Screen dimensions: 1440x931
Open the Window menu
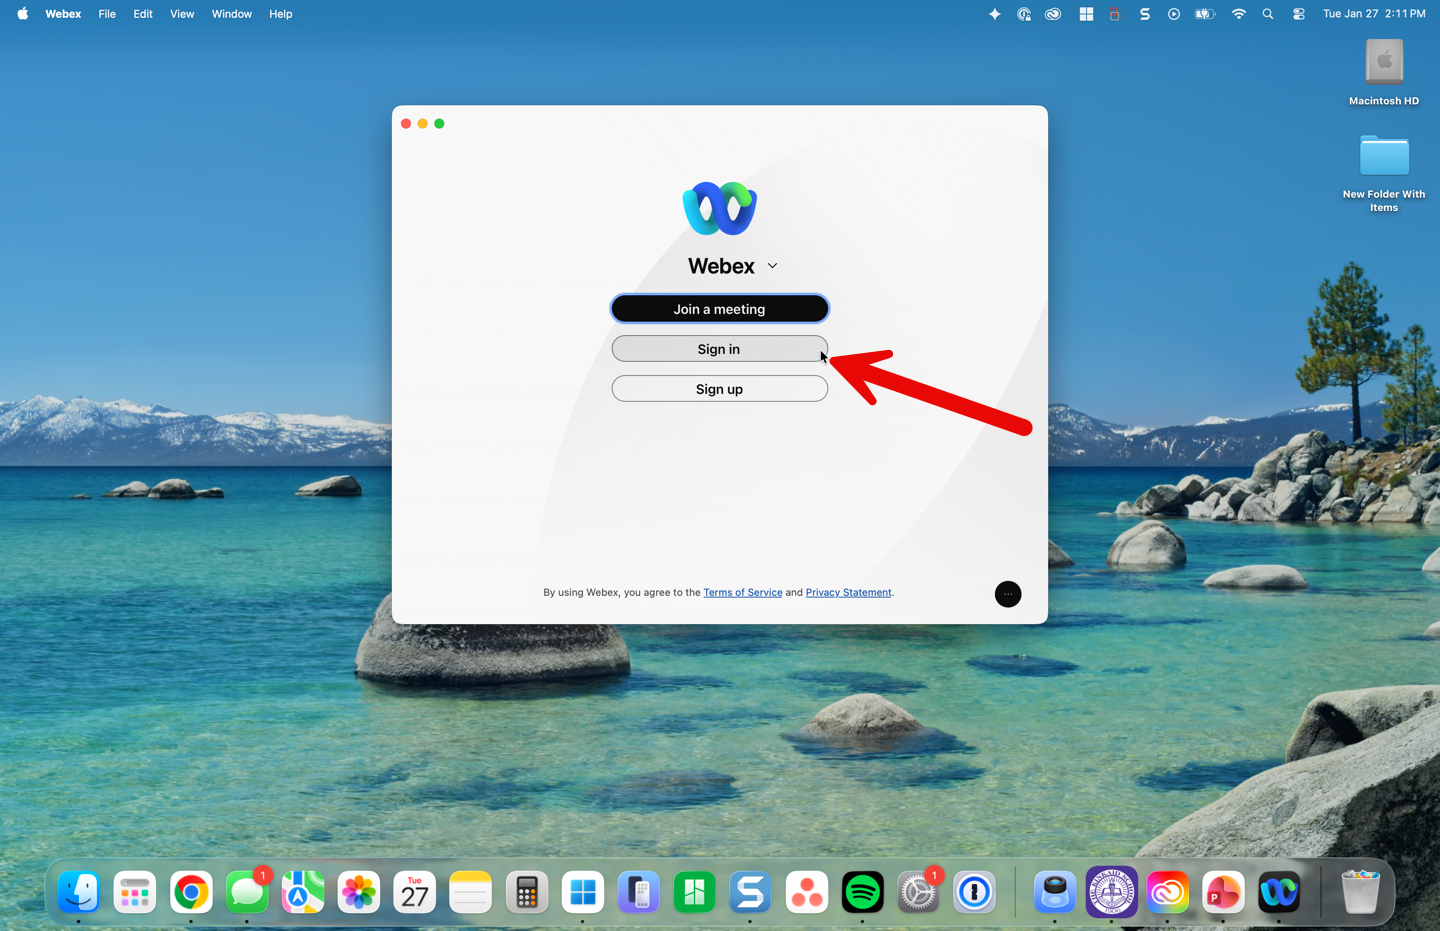(232, 14)
